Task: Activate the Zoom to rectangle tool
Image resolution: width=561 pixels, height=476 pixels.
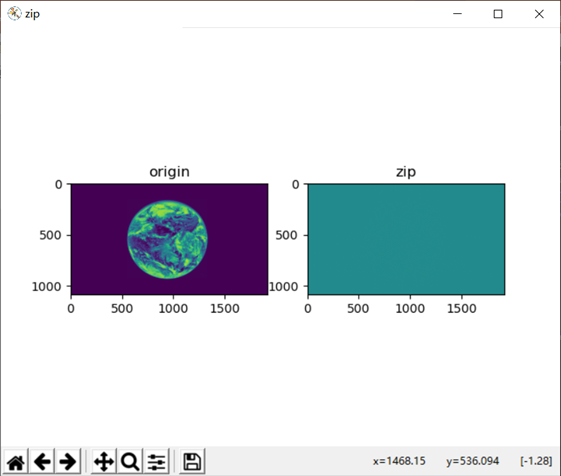Action: tap(130, 462)
